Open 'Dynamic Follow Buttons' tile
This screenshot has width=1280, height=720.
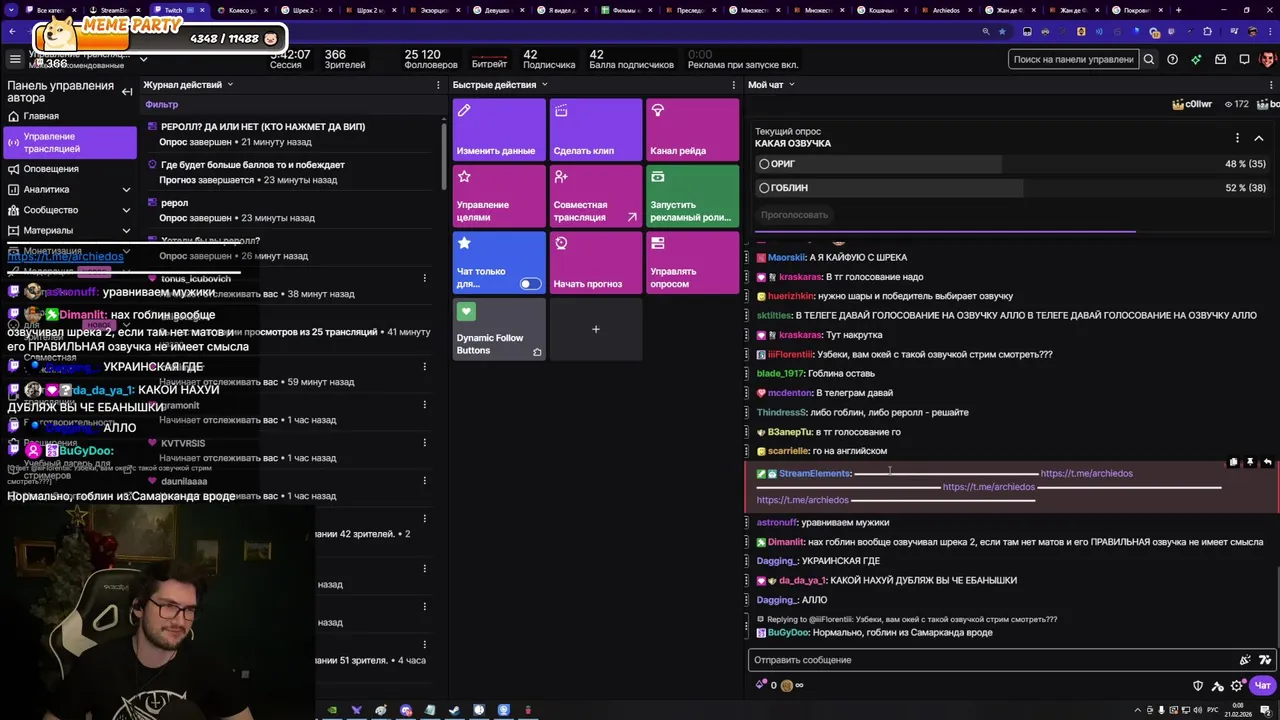[499, 329]
